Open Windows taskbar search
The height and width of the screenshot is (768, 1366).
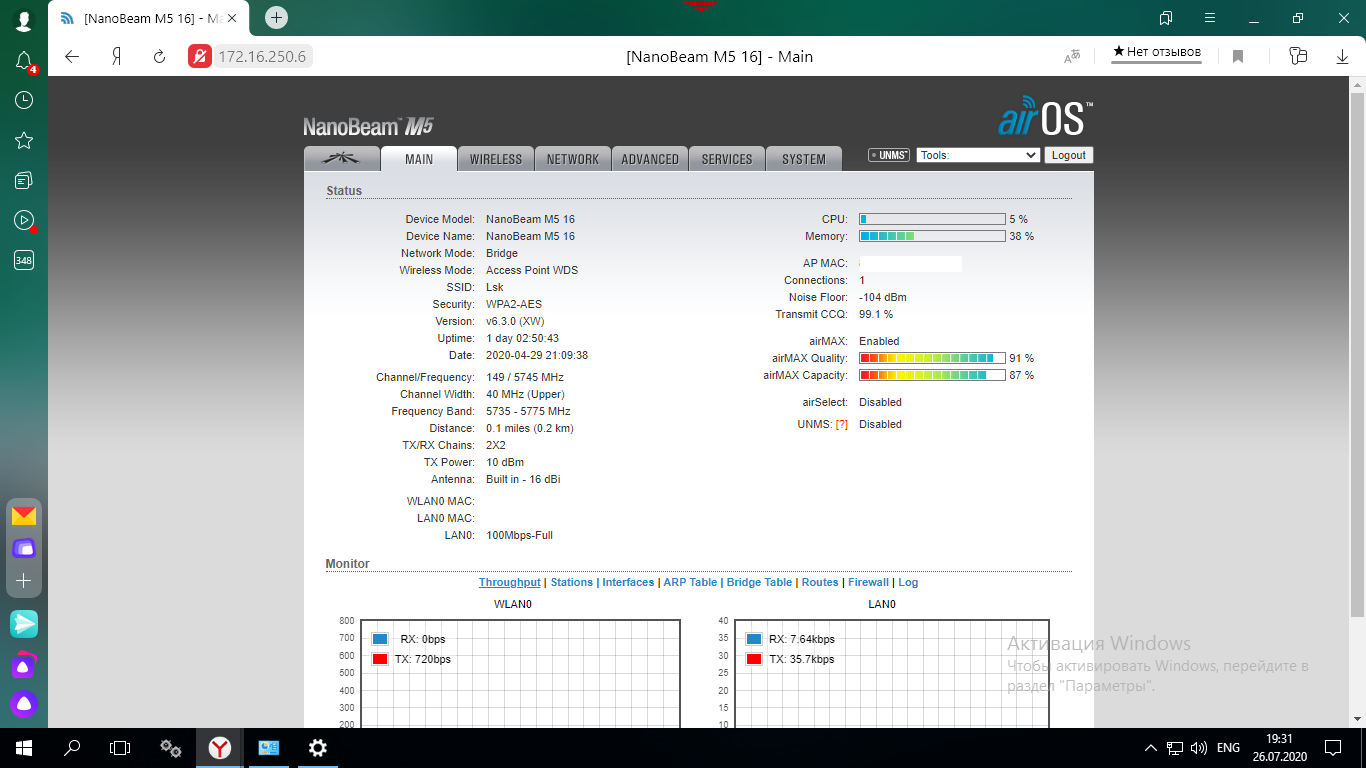[72, 748]
